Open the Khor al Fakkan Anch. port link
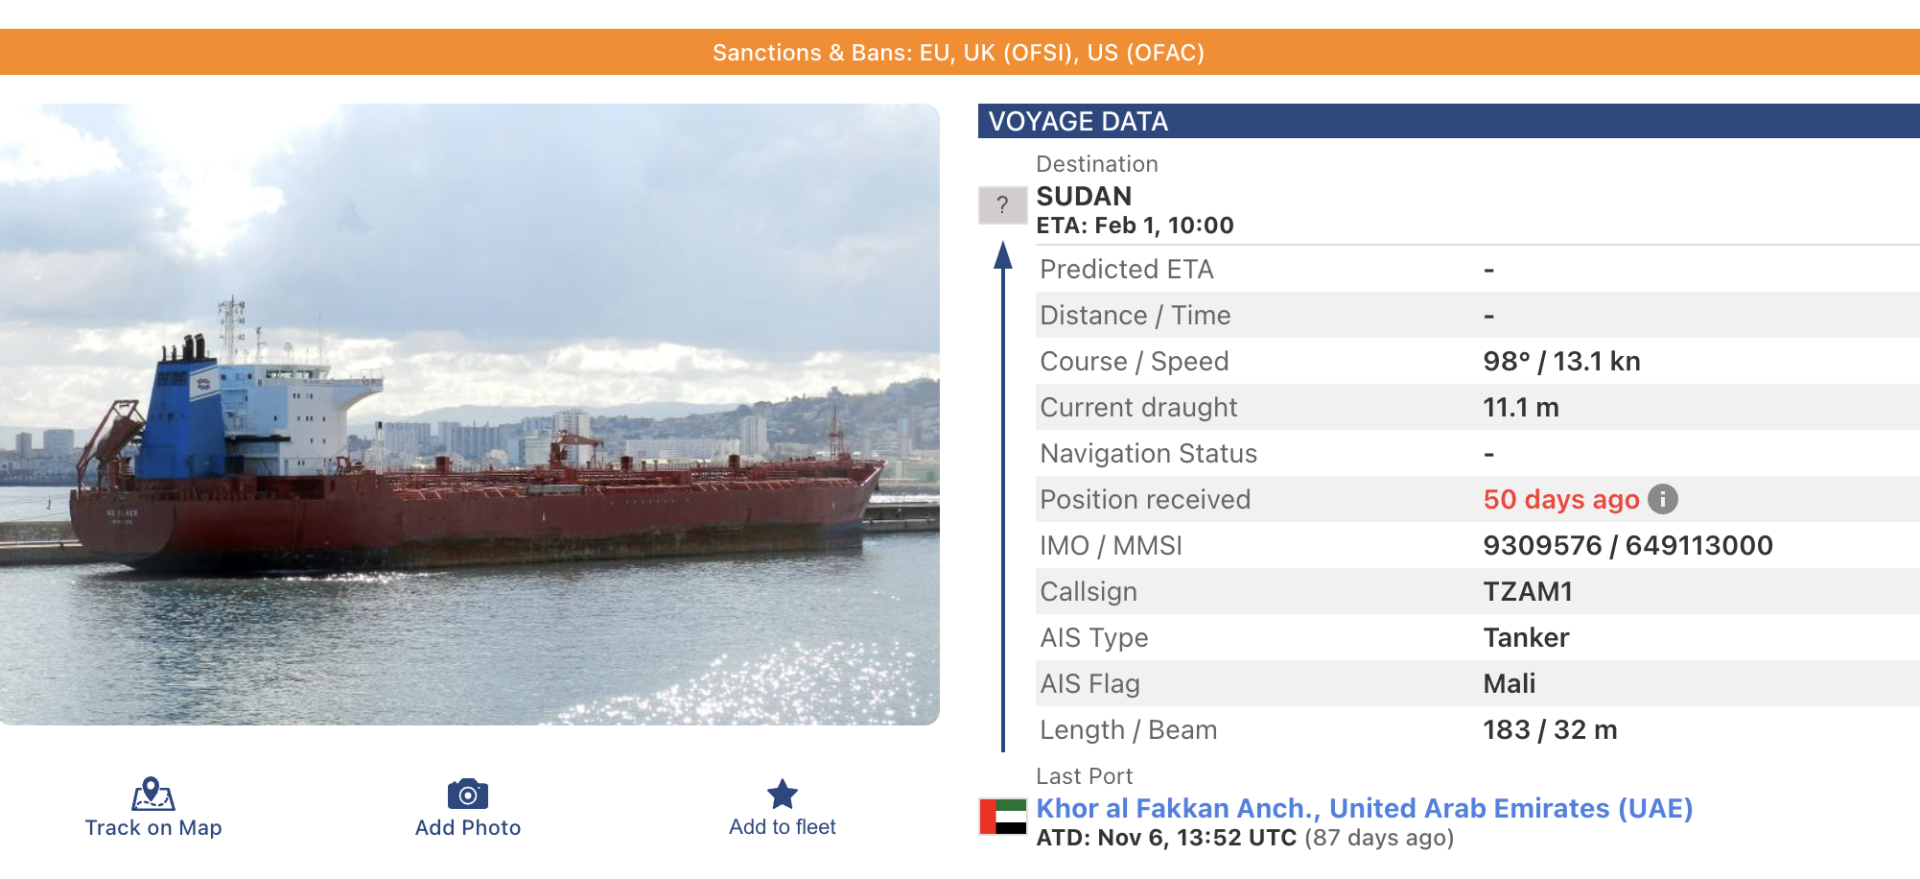The image size is (1920, 879). (1363, 808)
